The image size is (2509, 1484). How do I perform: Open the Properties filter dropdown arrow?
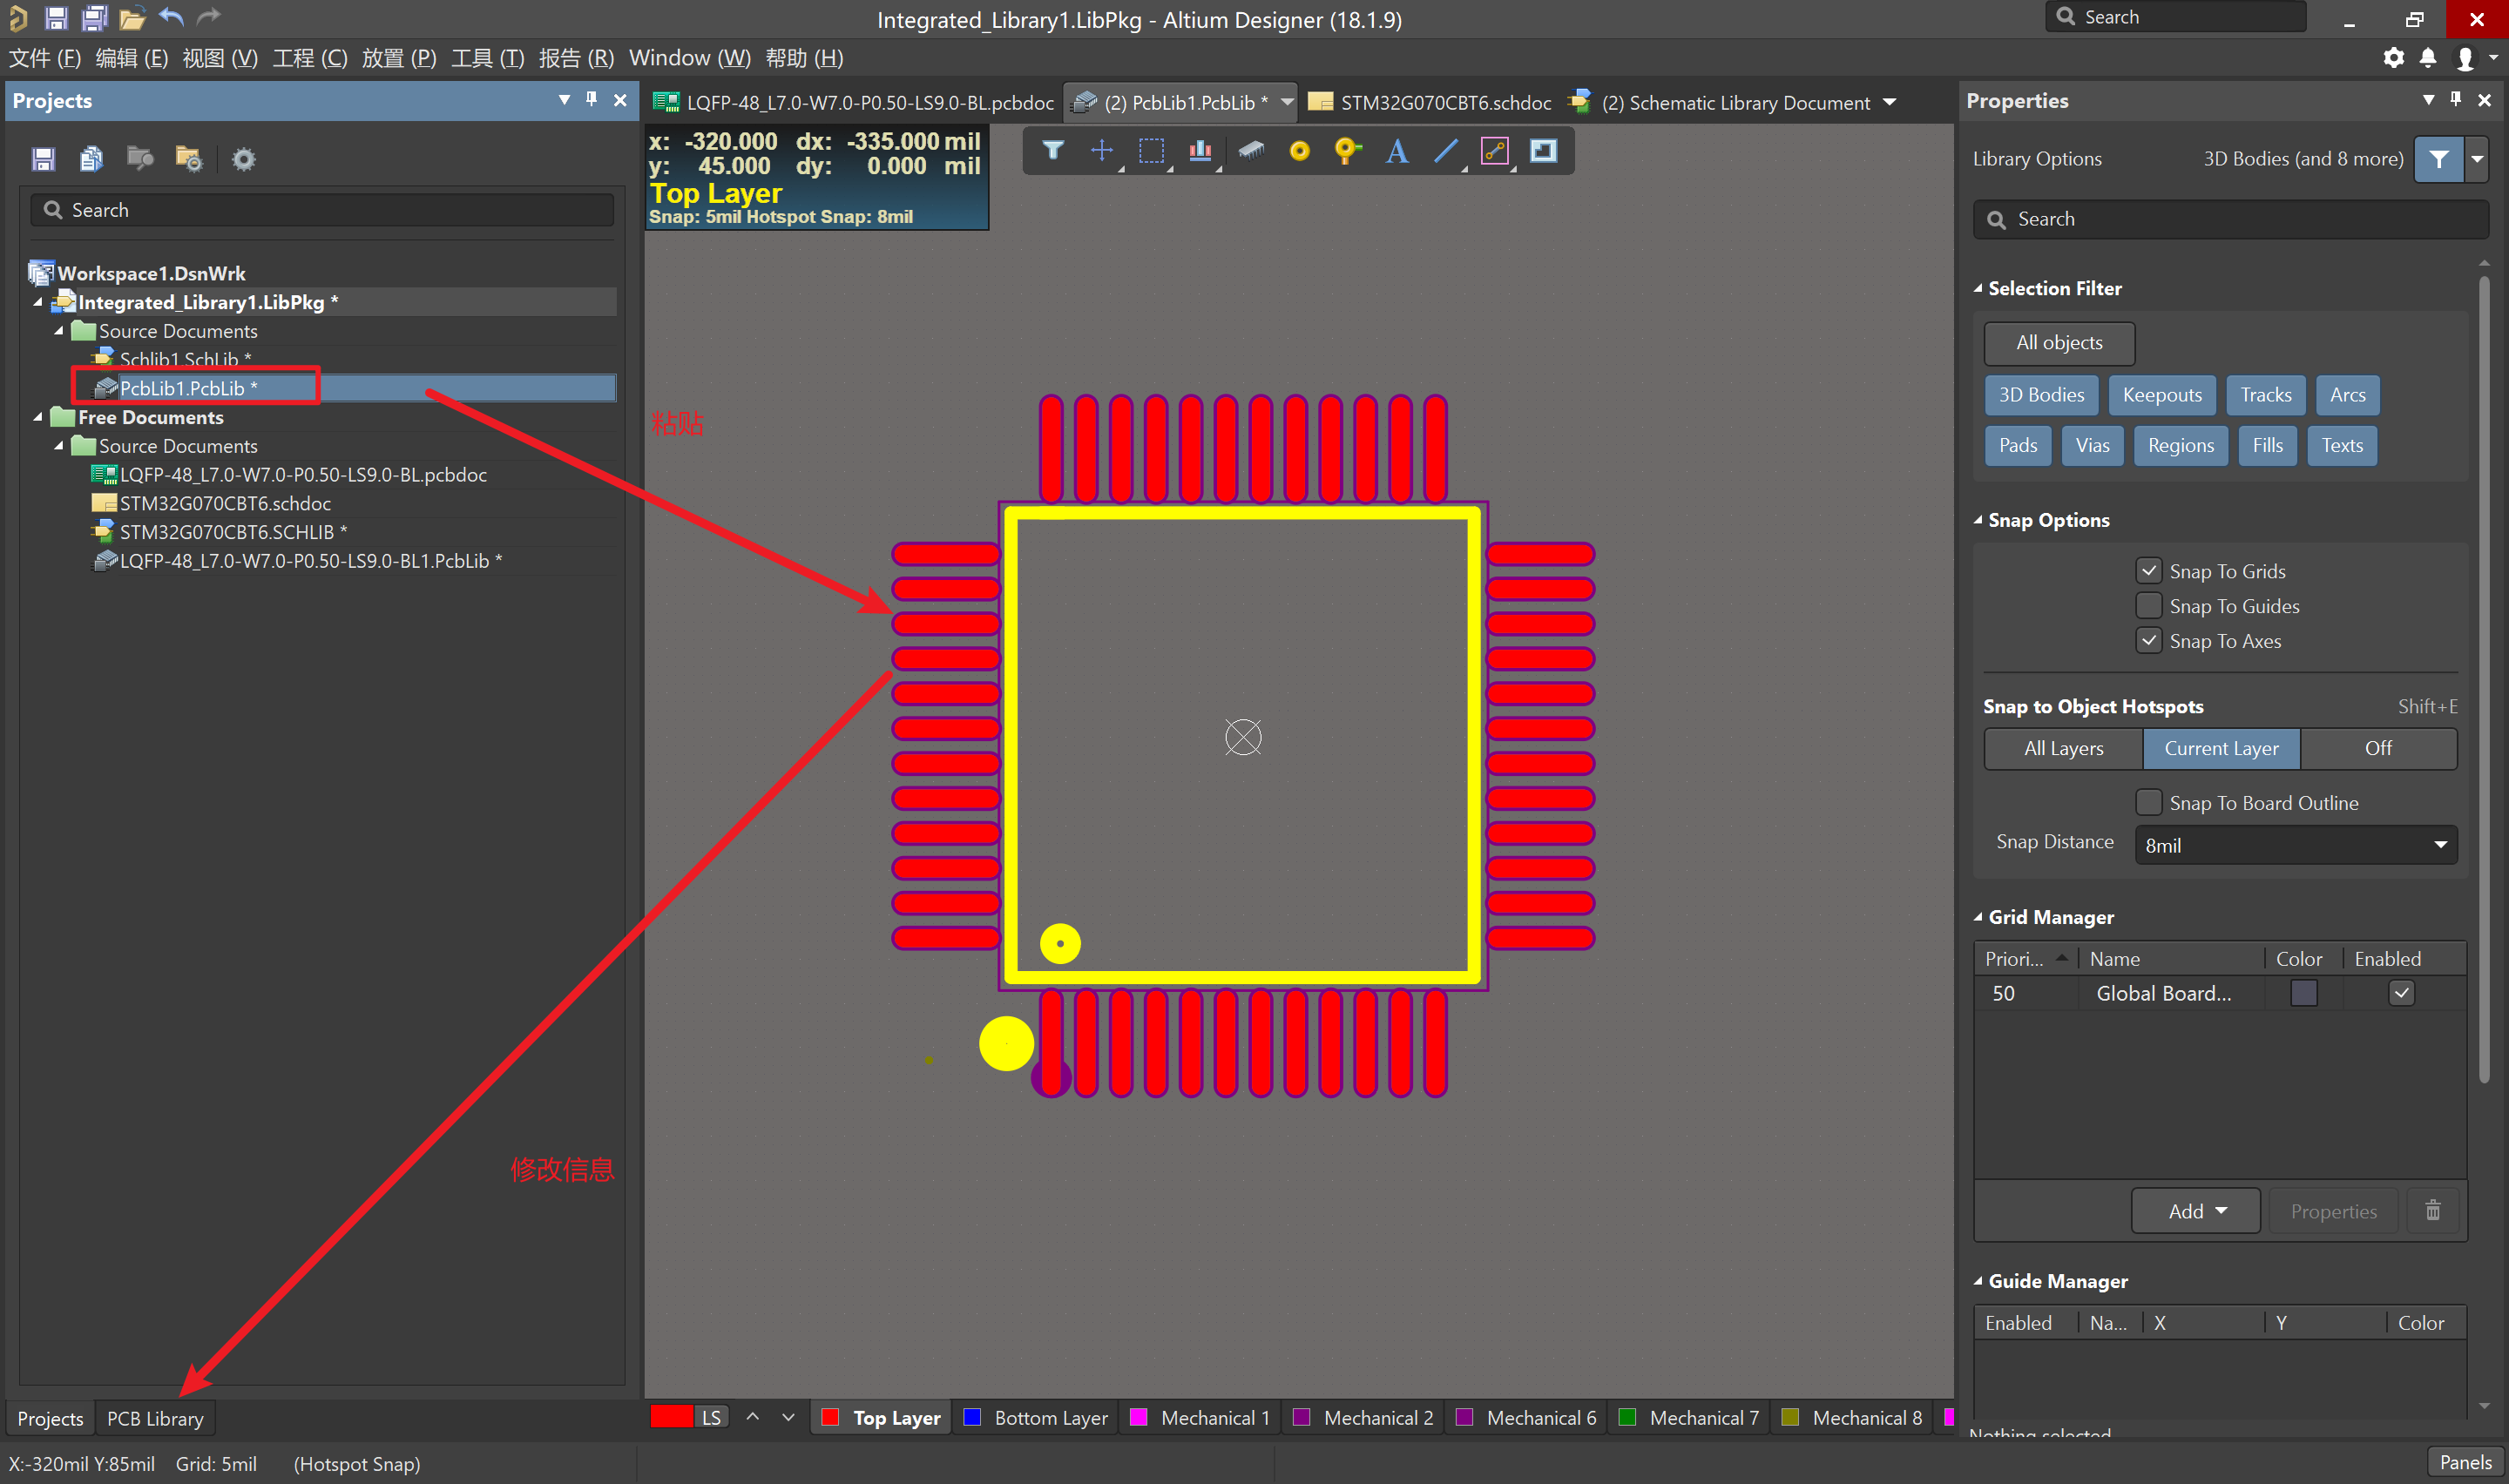point(2476,159)
